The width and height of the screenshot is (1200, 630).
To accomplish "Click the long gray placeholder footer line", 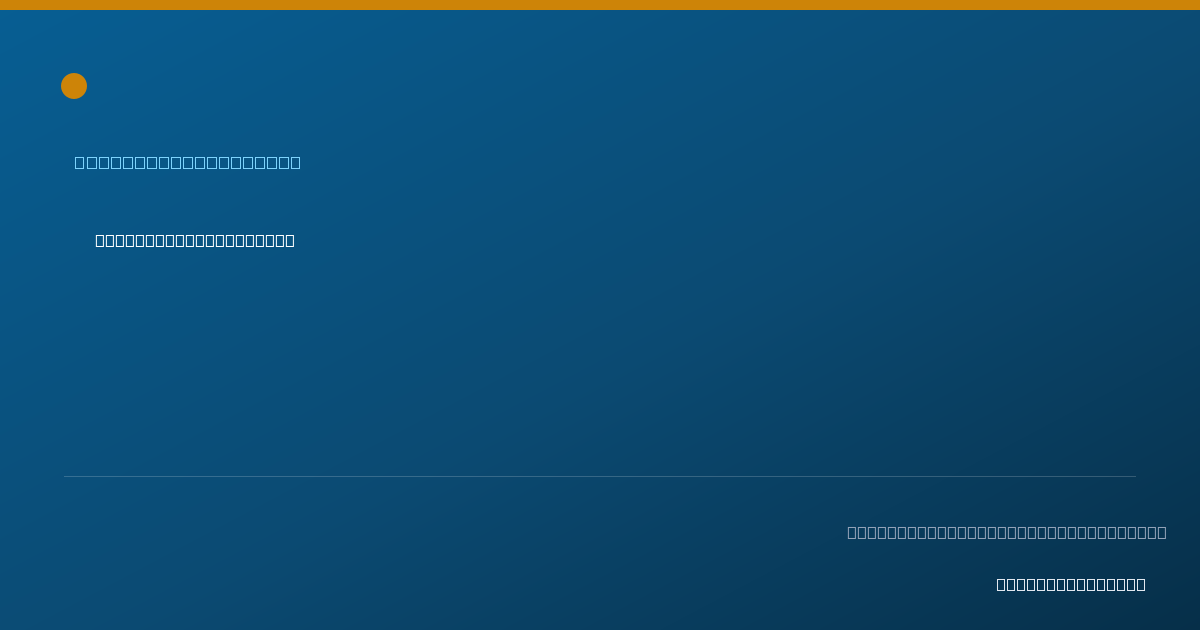I will point(1007,532).
